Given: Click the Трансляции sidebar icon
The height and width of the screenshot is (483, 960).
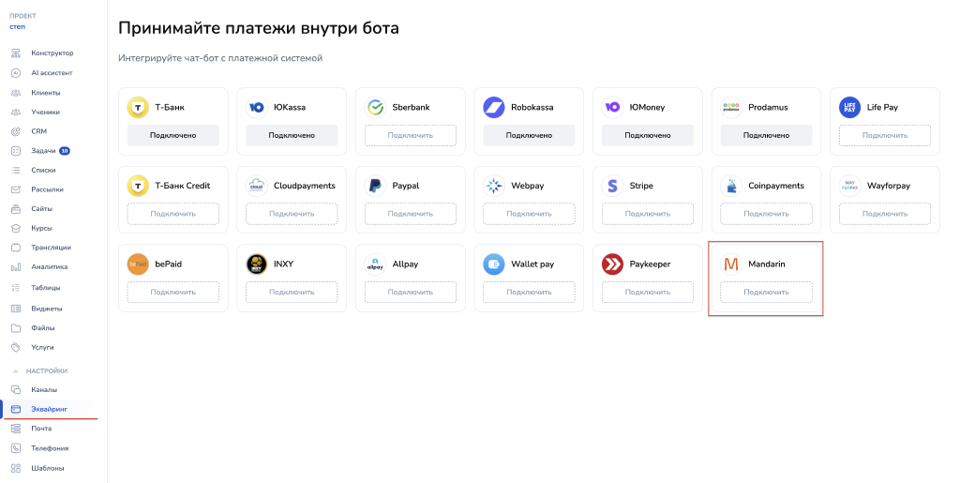Looking at the screenshot, I should 16,248.
